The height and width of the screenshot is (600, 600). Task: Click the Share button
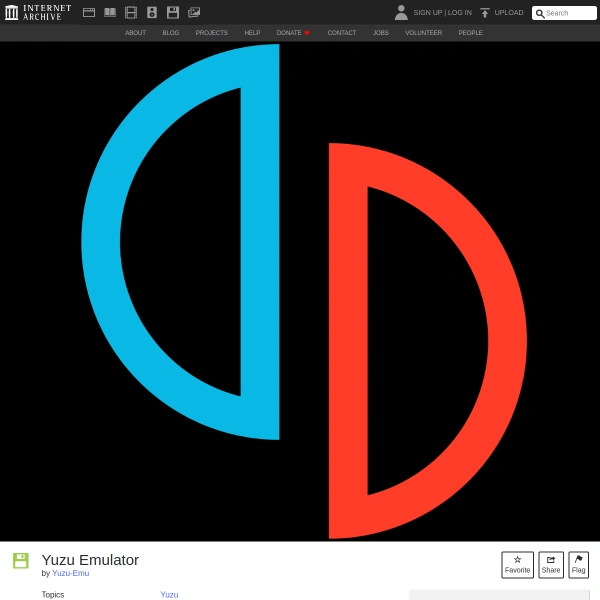551,565
